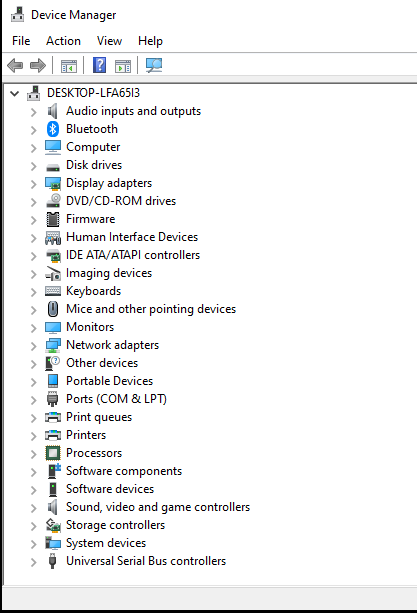Click the blue Help question-mark toolbar icon
This screenshot has height=613, width=417.
click(99, 65)
